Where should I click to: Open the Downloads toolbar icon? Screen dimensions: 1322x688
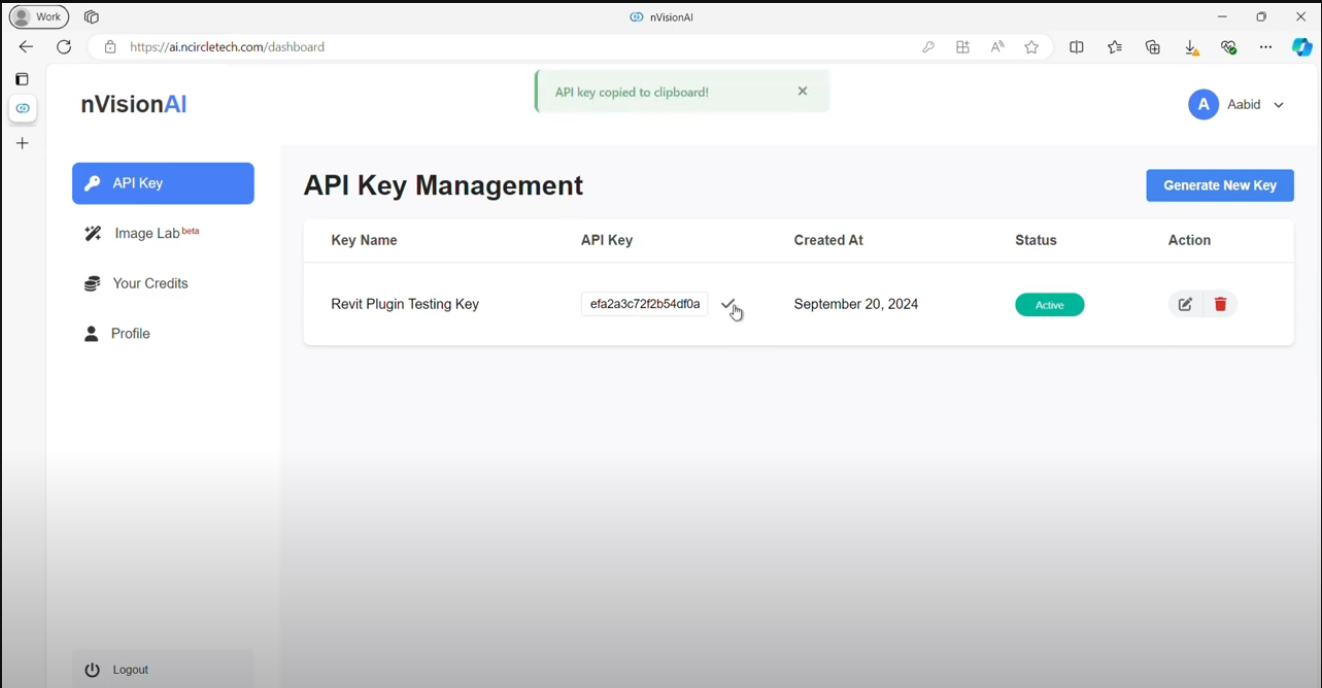click(1191, 47)
